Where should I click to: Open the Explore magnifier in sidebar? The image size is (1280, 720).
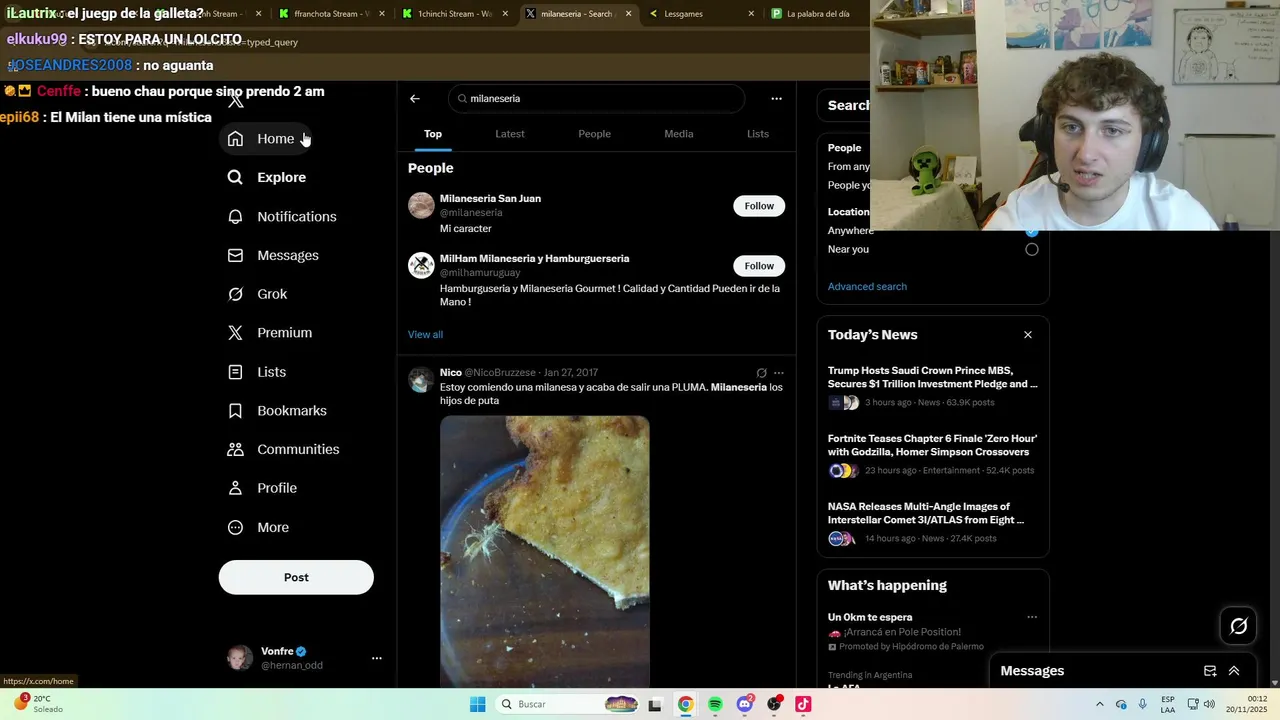tap(235, 177)
